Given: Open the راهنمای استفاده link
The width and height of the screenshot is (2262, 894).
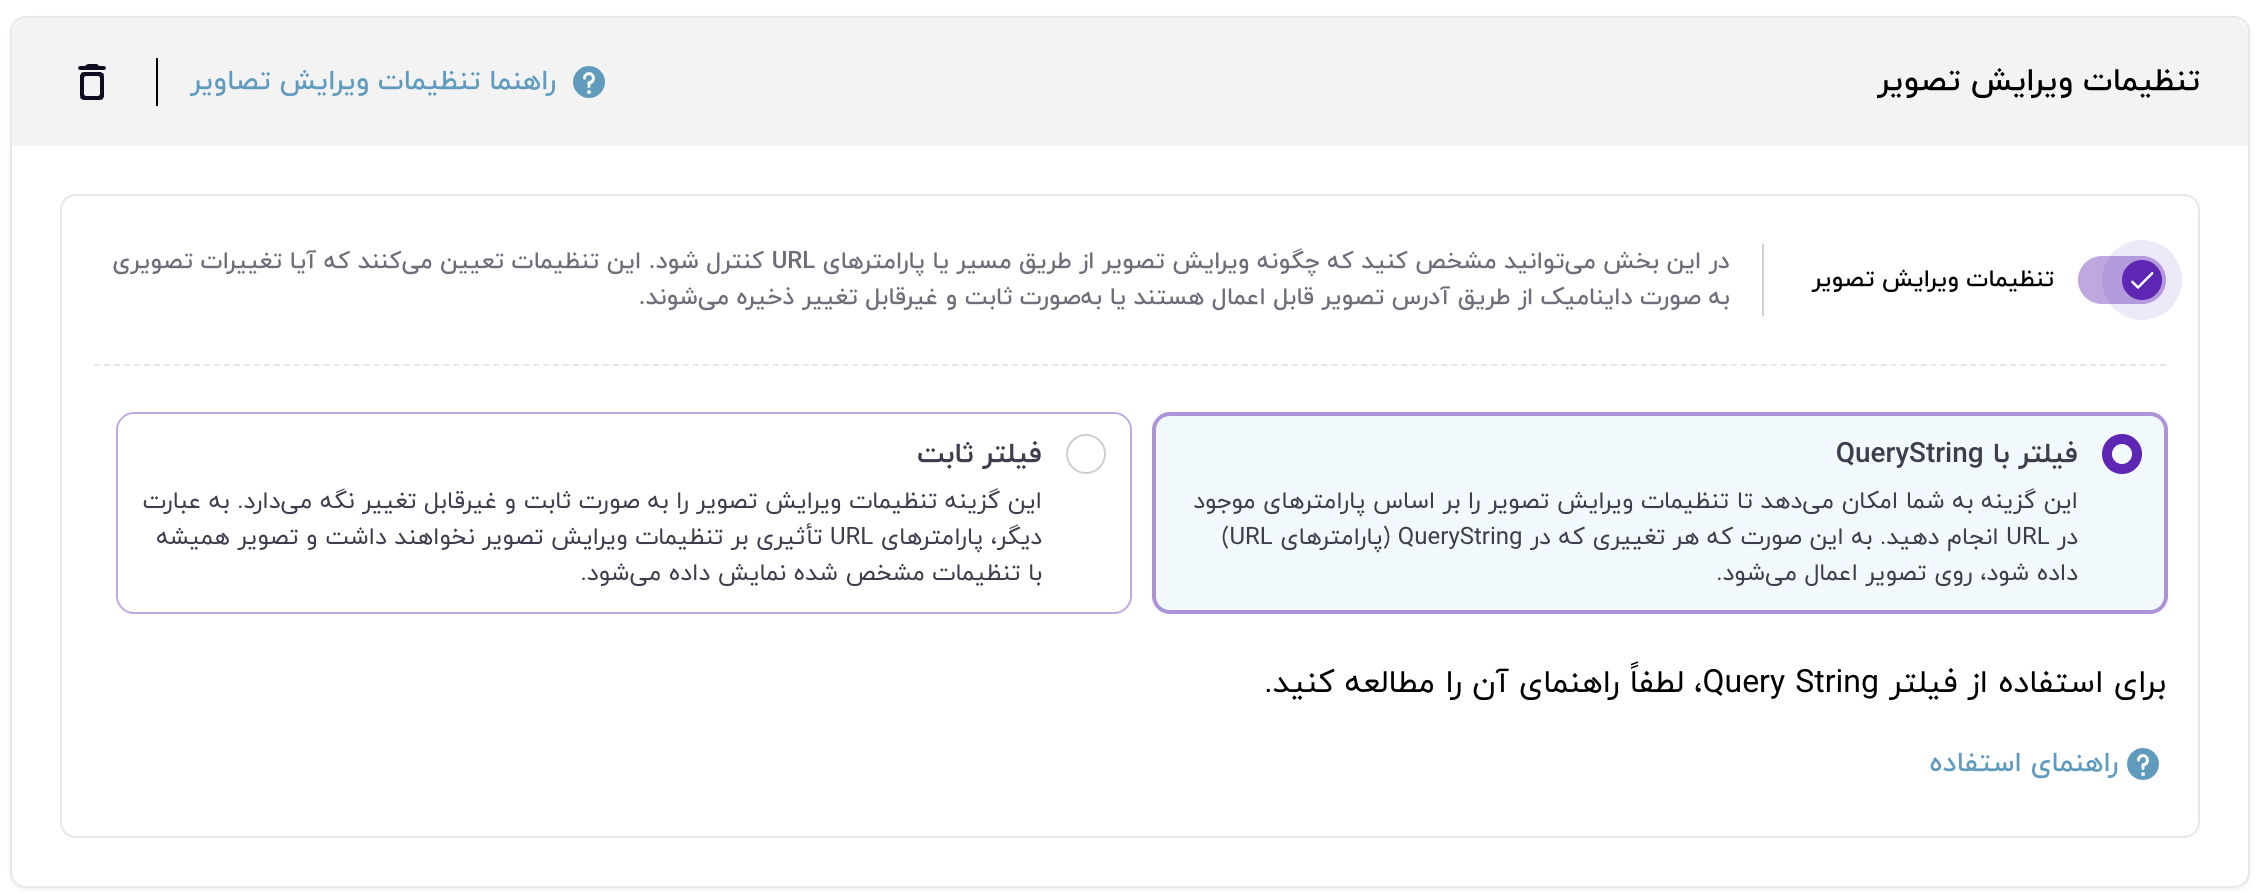Looking at the screenshot, I should pyautogui.click(x=2023, y=764).
